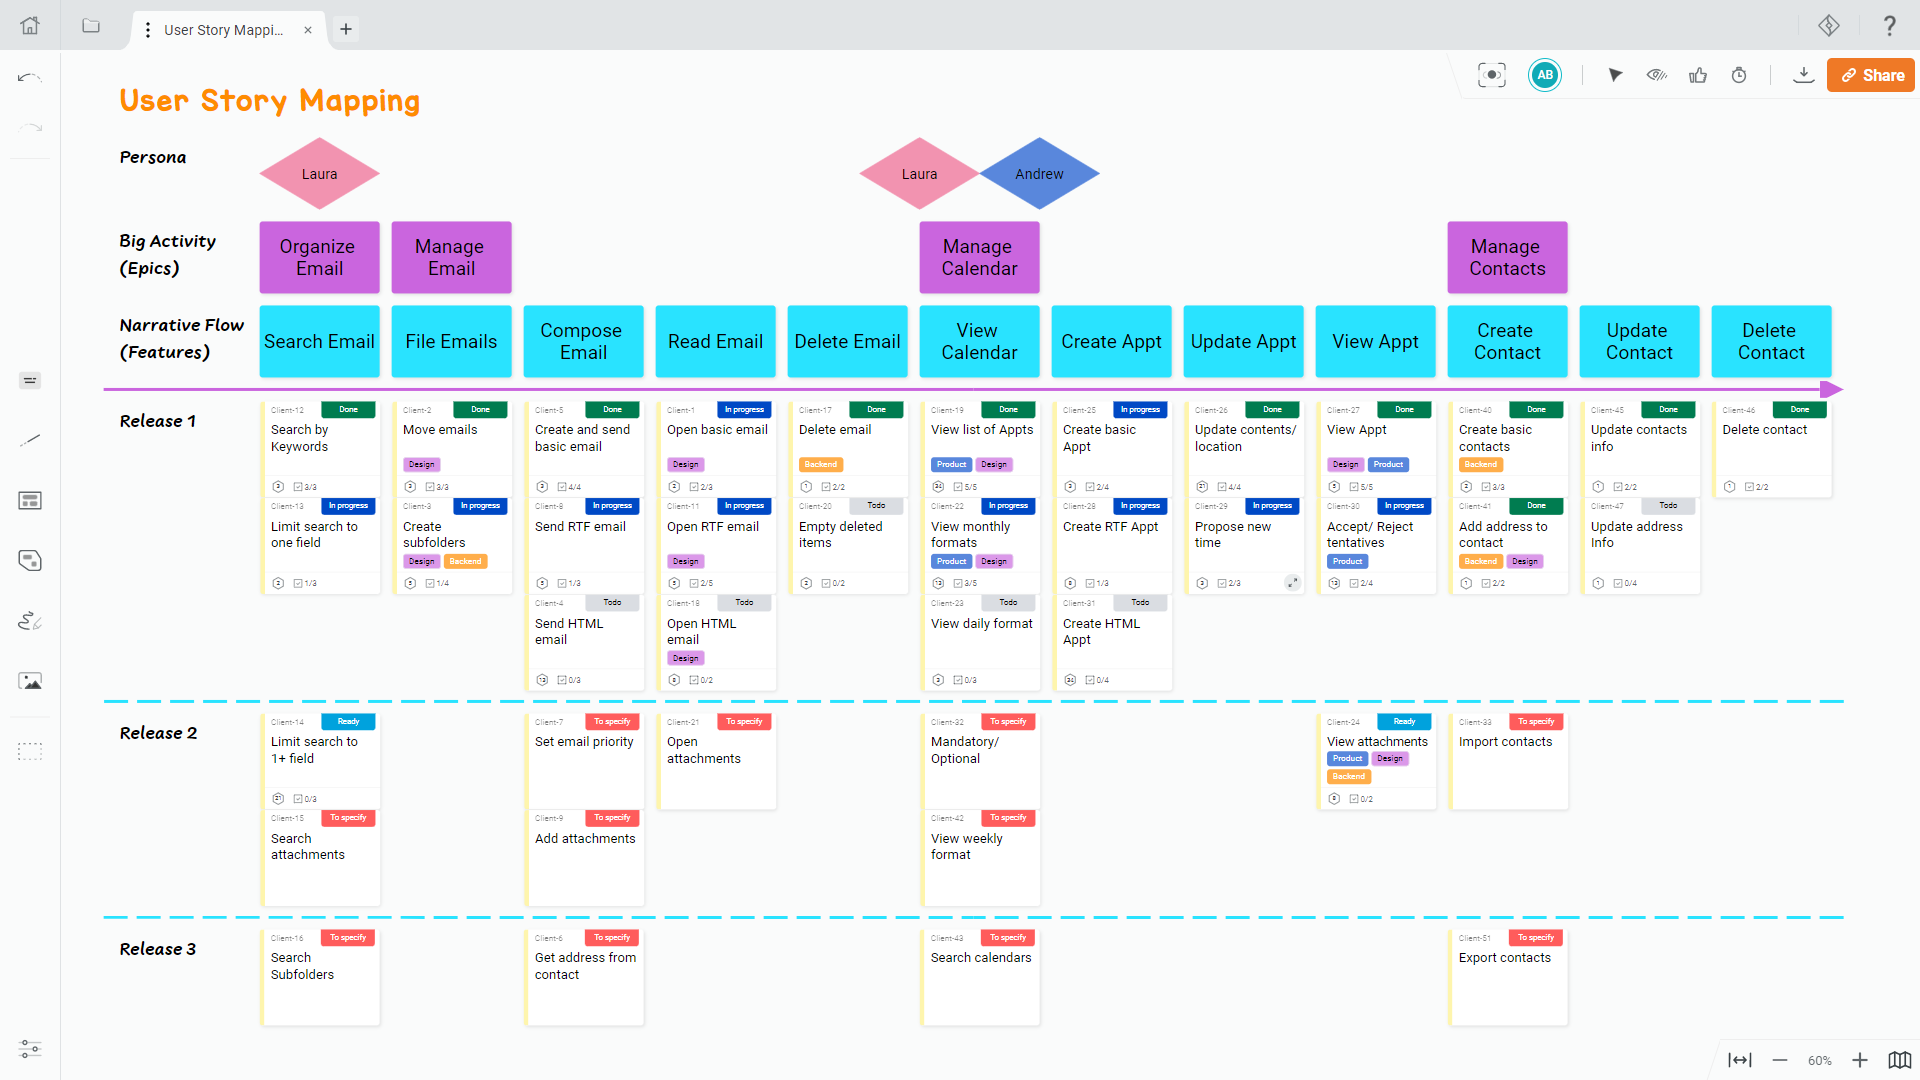Start the presentation timer
This screenshot has width=1920, height=1080.
click(1739, 75)
